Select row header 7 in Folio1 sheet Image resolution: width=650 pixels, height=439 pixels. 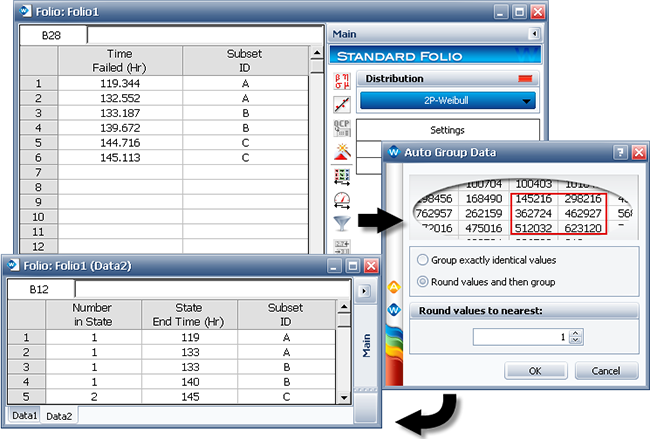(x=39, y=172)
